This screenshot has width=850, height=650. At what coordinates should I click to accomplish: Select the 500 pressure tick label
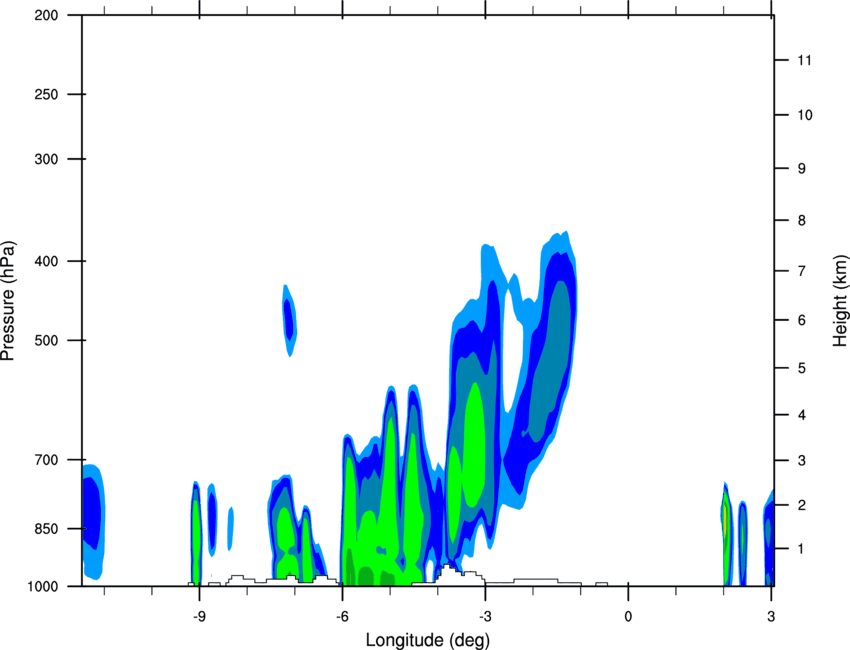(46, 340)
